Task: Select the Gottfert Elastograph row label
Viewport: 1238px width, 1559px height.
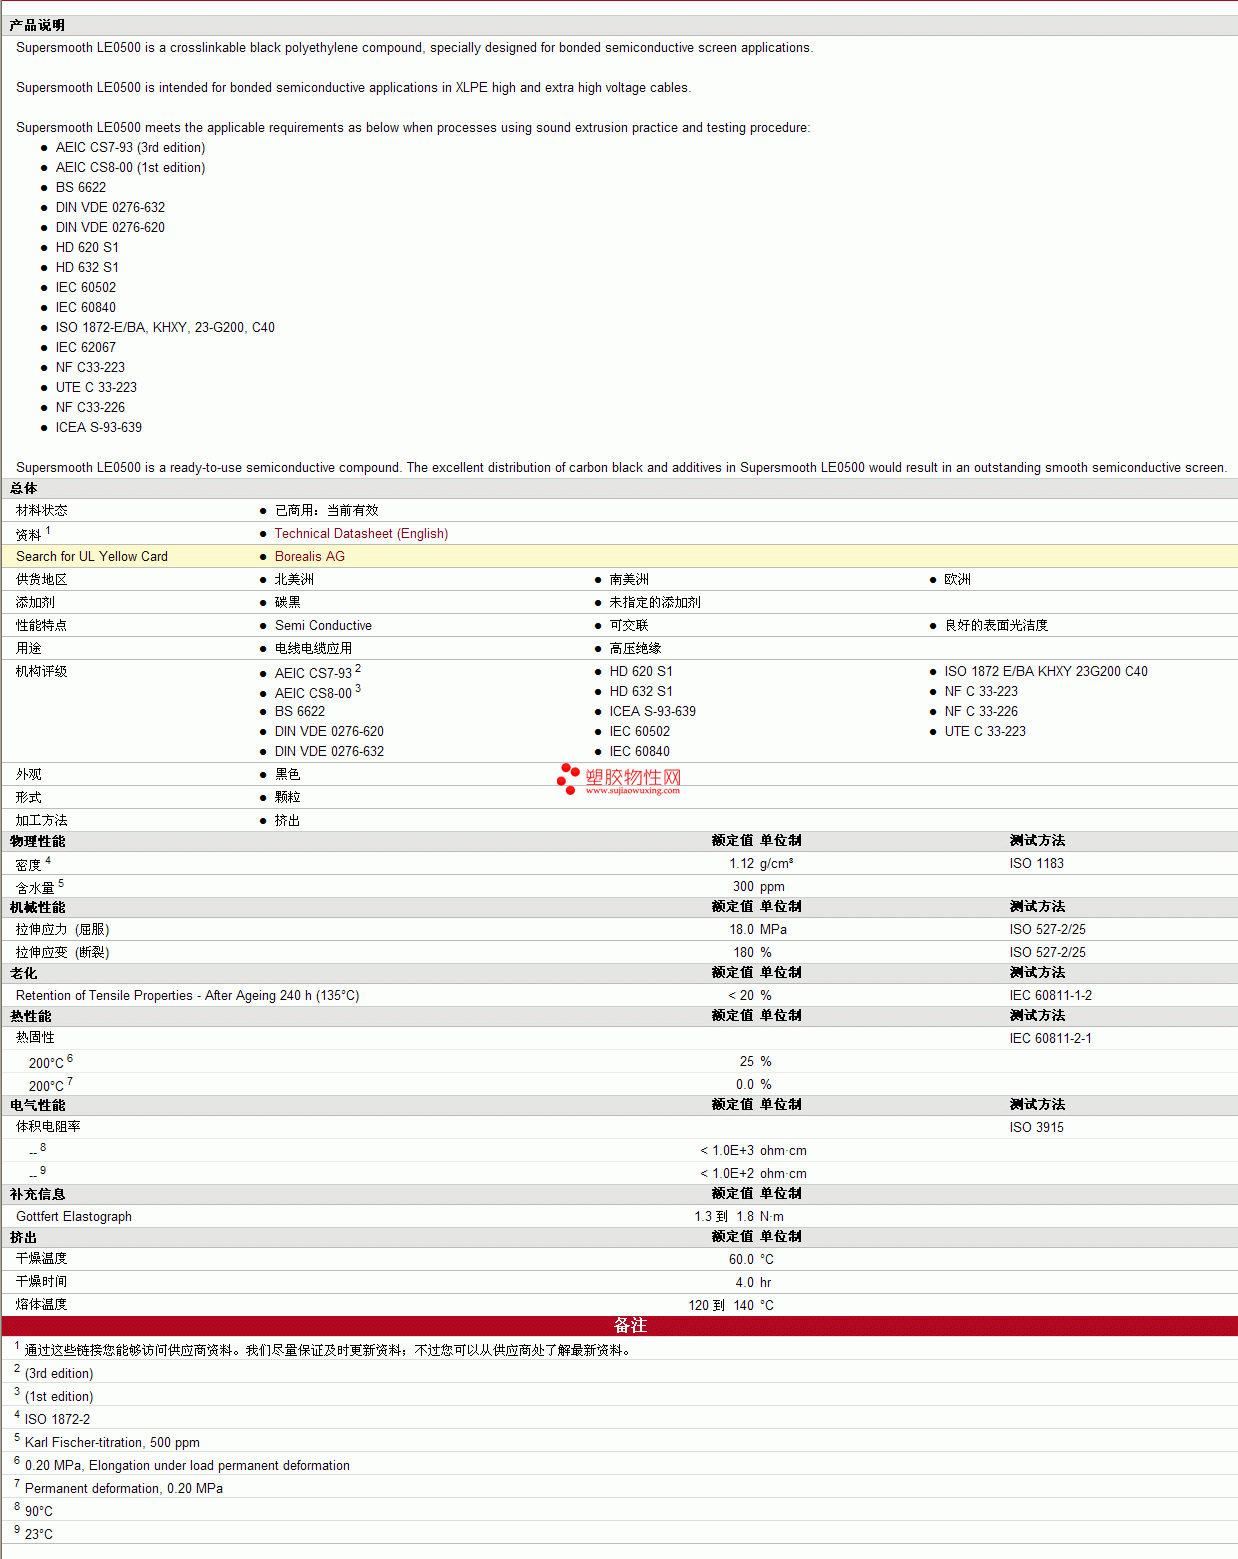Action: point(74,1217)
